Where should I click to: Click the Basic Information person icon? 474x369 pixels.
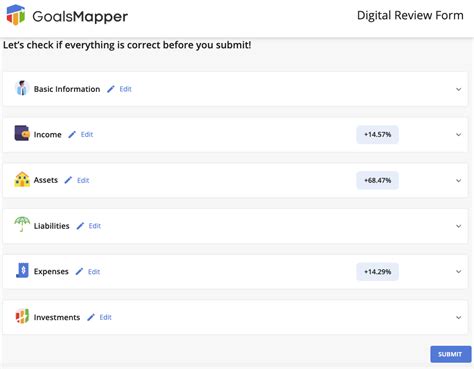22,88
